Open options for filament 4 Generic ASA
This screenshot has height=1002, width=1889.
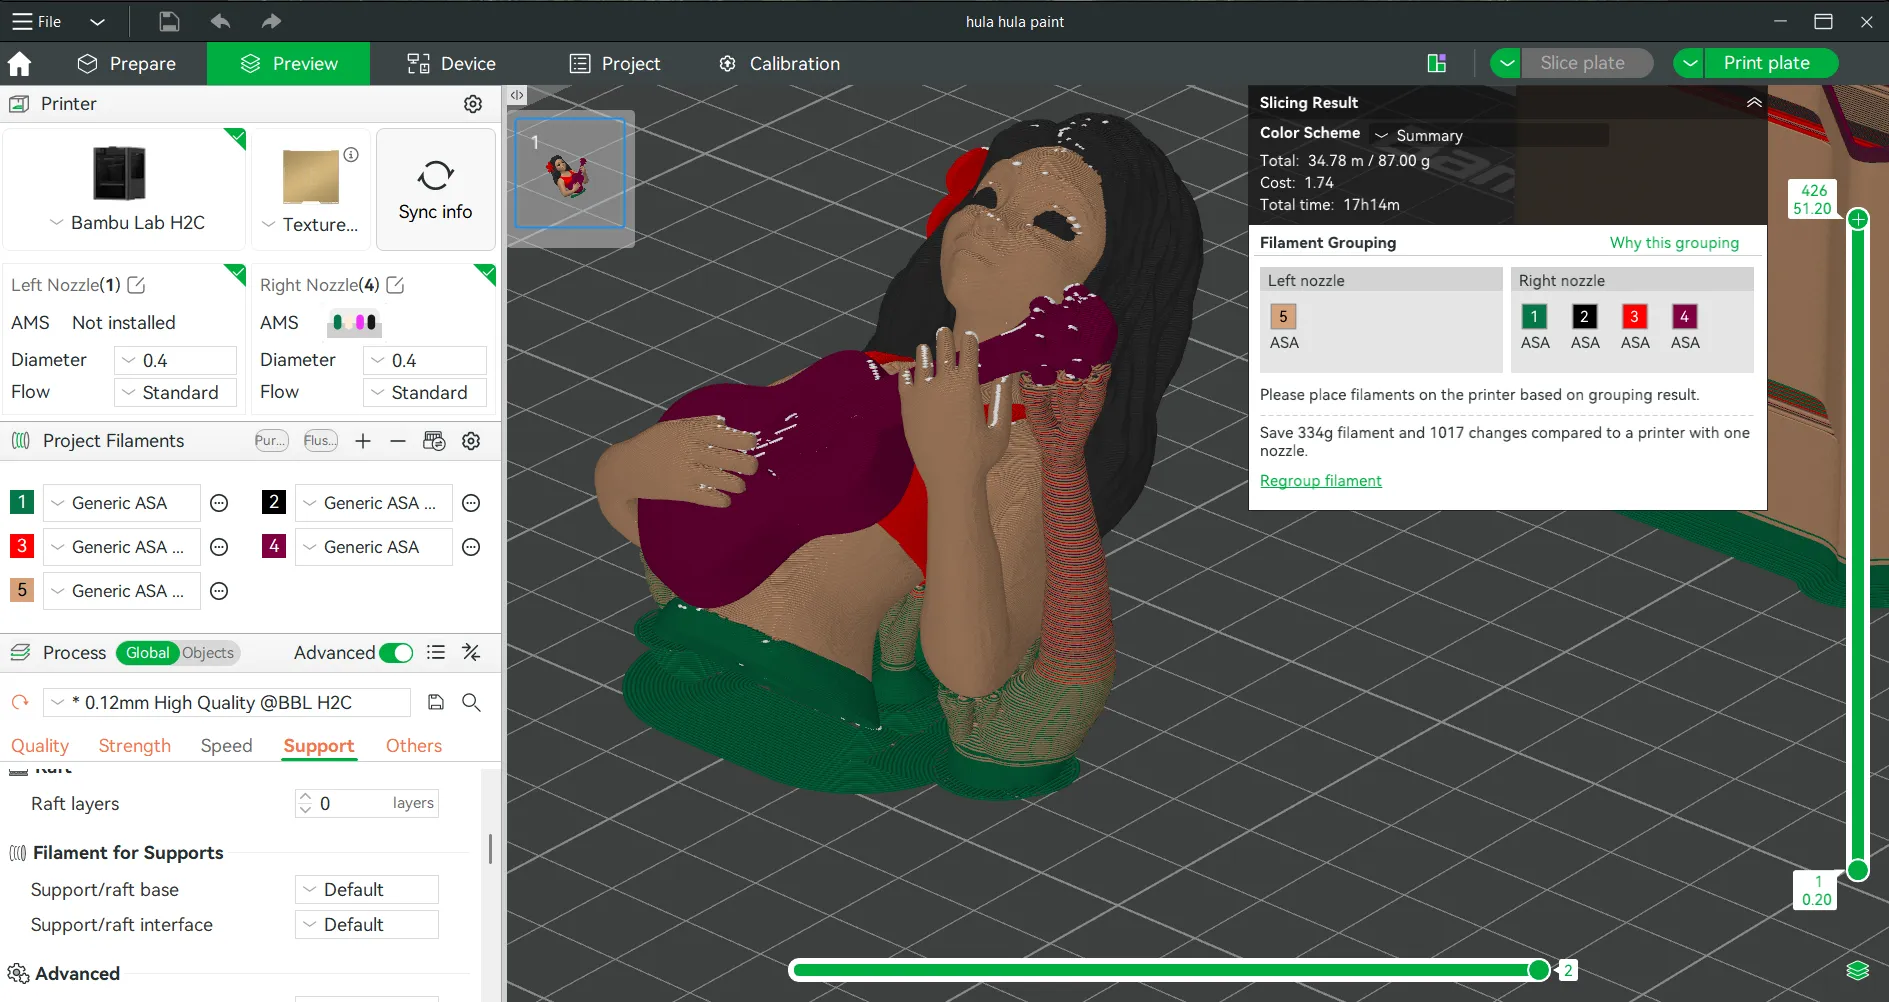(x=471, y=547)
